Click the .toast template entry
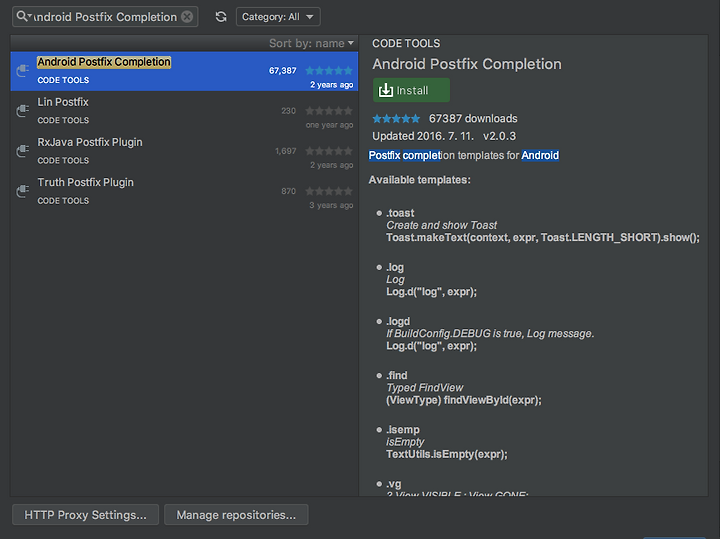The image size is (720, 539). (x=400, y=213)
